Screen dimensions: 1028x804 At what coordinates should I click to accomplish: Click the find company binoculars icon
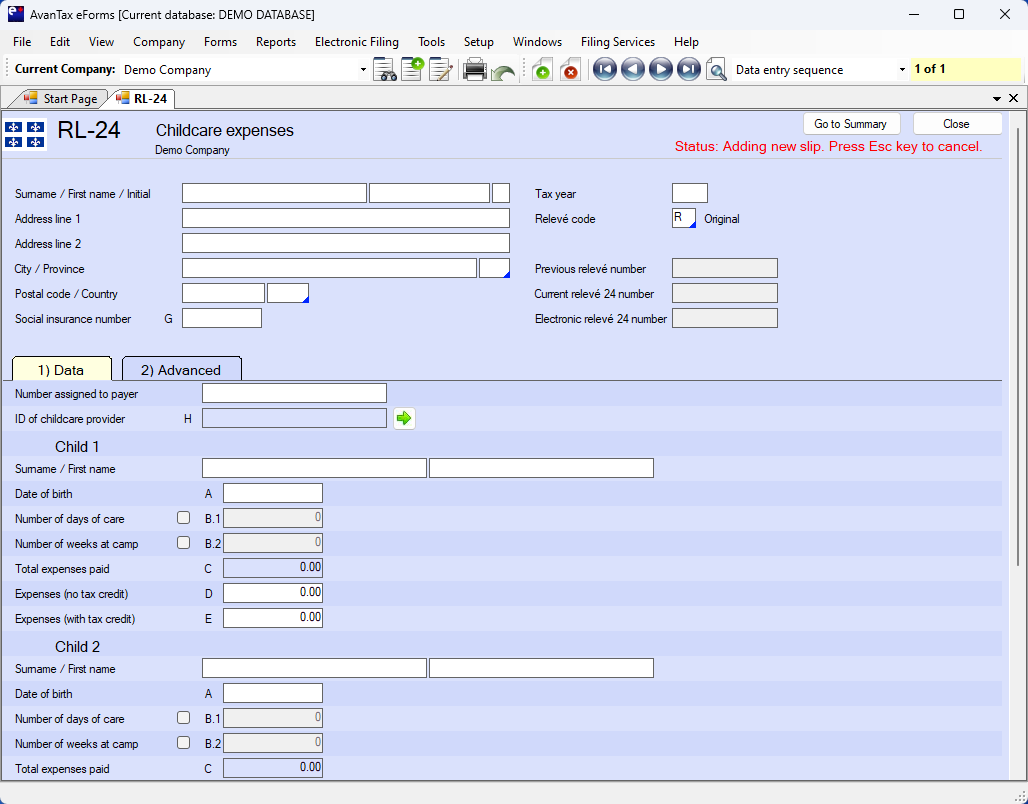385,70
